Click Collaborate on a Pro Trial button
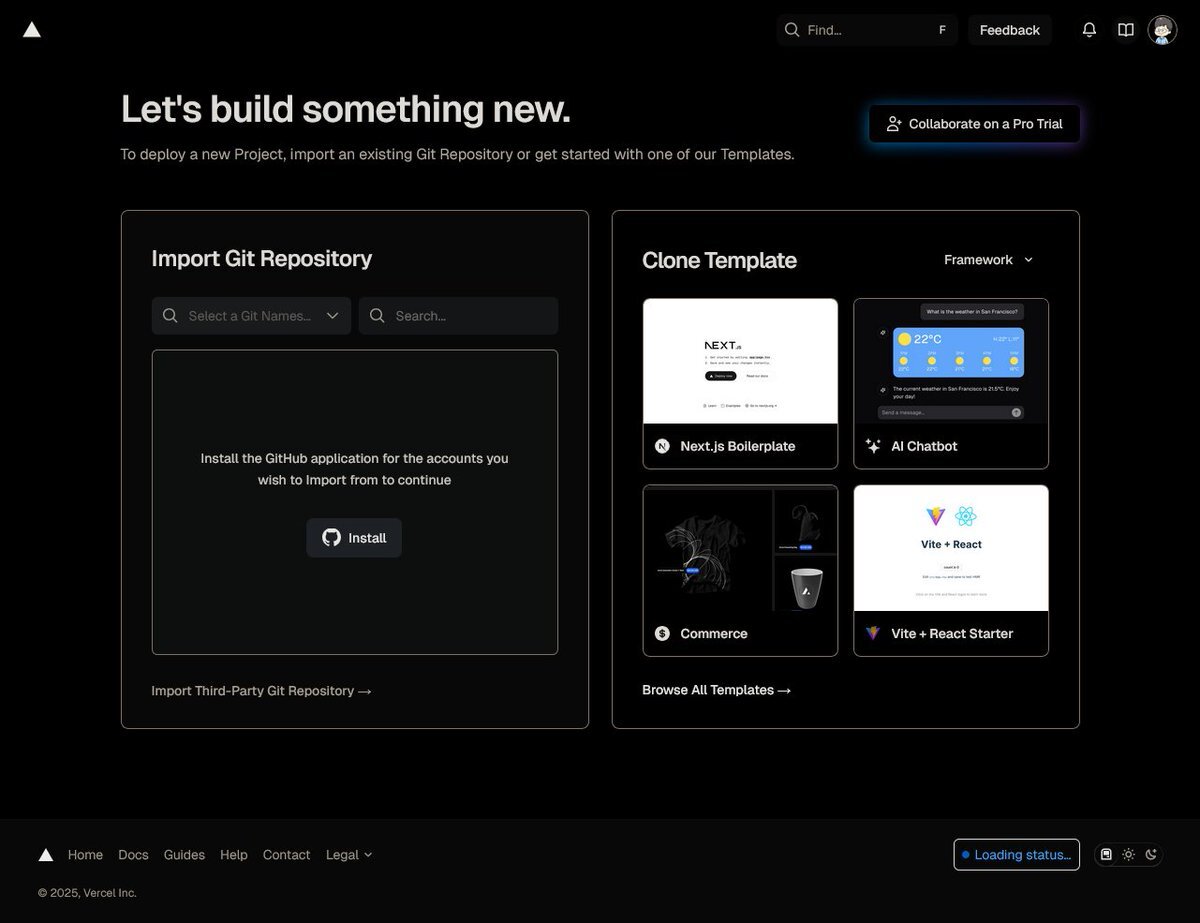This screenshot has height=923, width=1200. (974, 124)
